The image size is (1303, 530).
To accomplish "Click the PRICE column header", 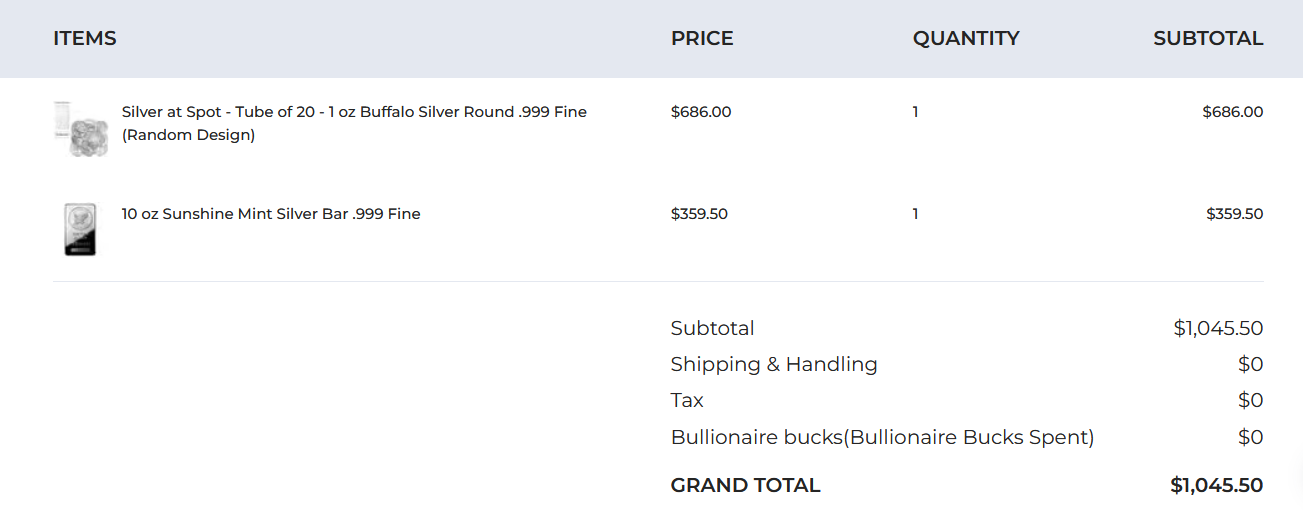I will click(x=702, y=39).
